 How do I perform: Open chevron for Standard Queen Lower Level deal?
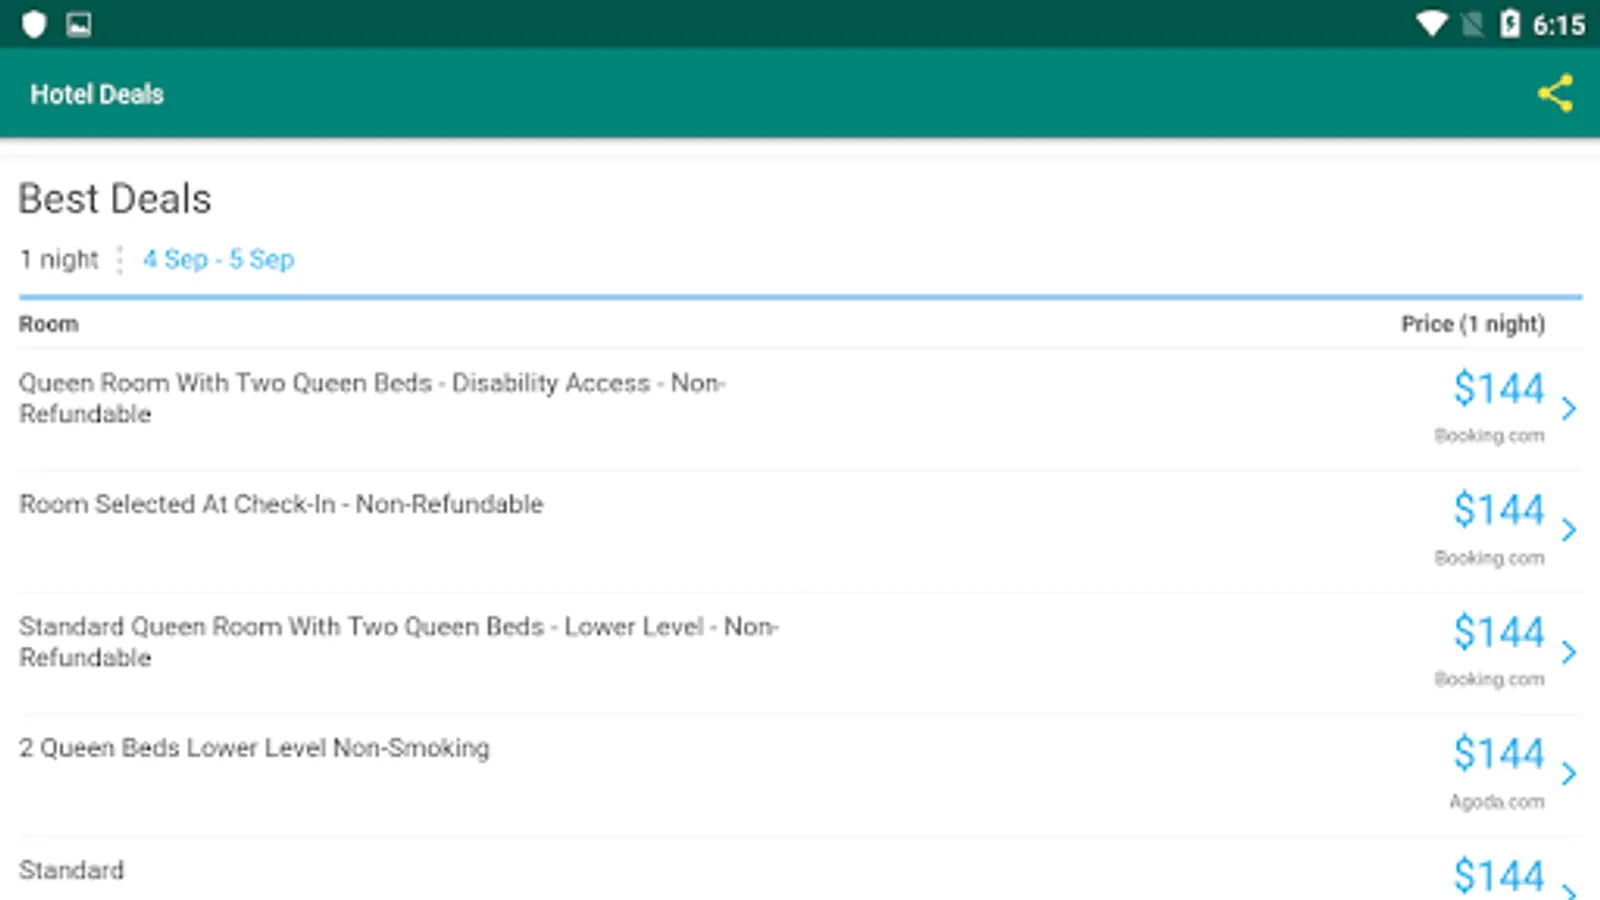[1568, 652]
